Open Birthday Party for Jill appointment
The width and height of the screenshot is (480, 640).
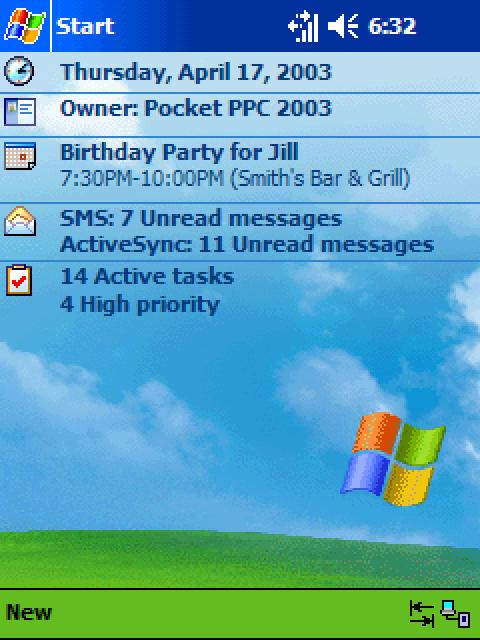[179, 152]
